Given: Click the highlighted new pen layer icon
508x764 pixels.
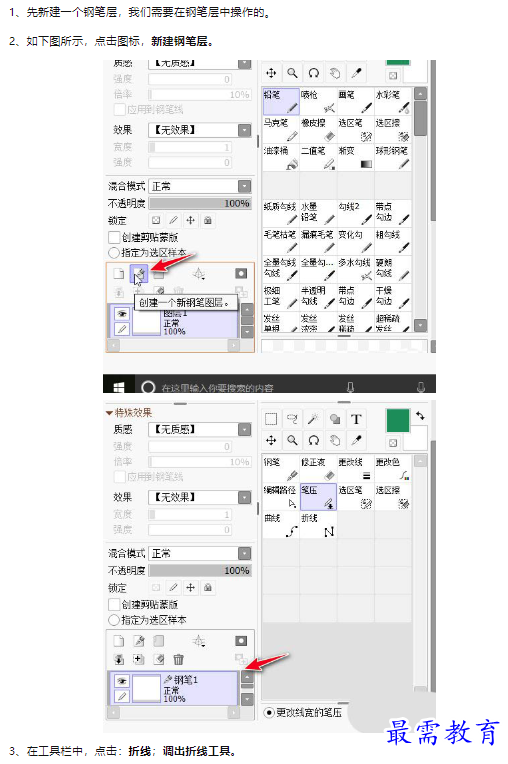Looking at the screenshot, I should coord(139,274).
